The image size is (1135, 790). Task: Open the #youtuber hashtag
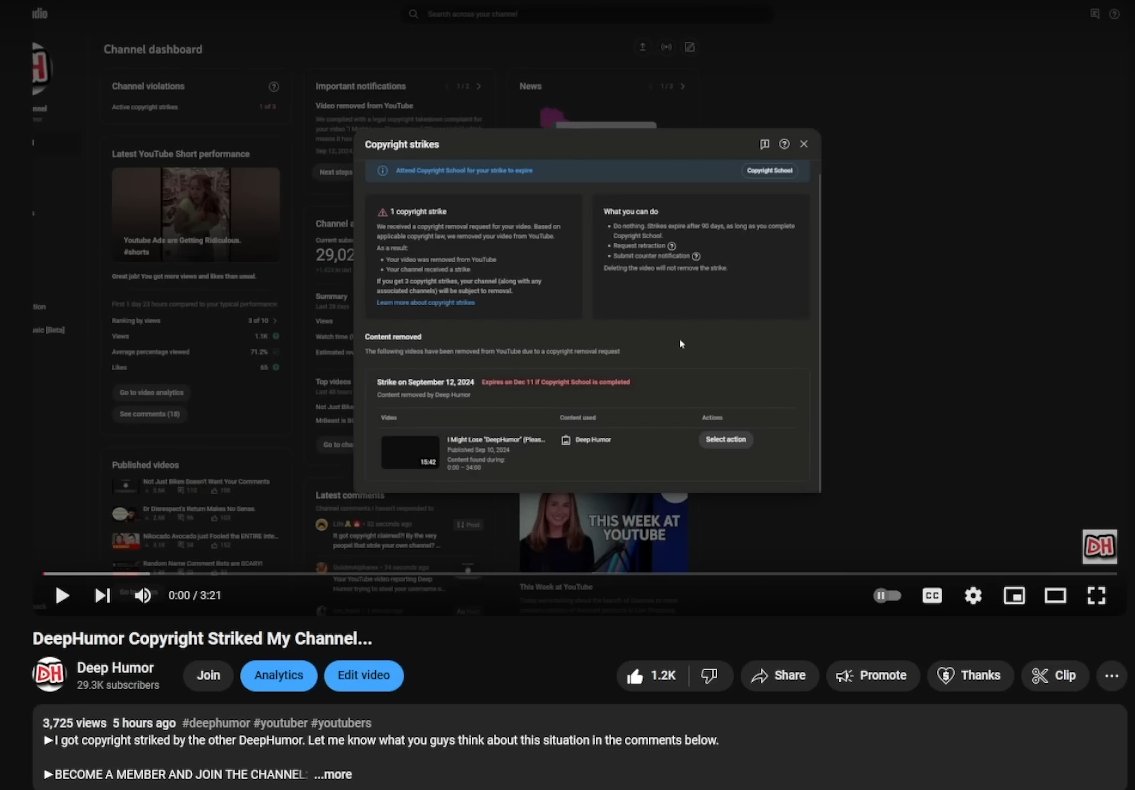(280, 723)
